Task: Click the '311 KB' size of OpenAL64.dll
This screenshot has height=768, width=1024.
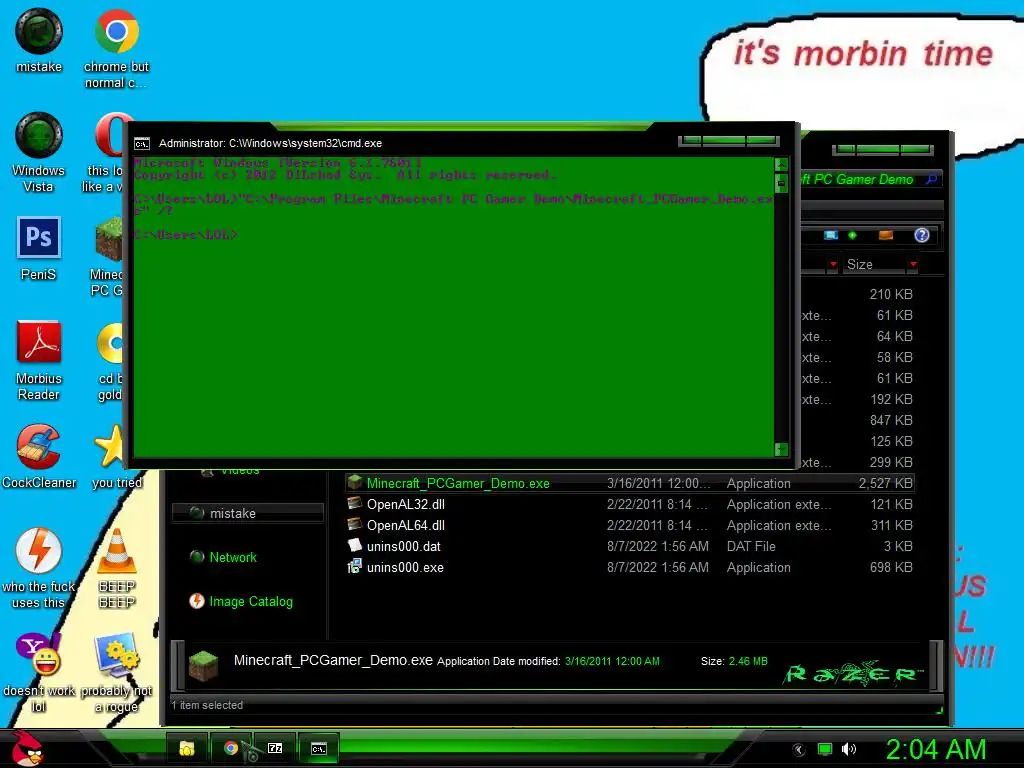Action: tap(891, 526)
